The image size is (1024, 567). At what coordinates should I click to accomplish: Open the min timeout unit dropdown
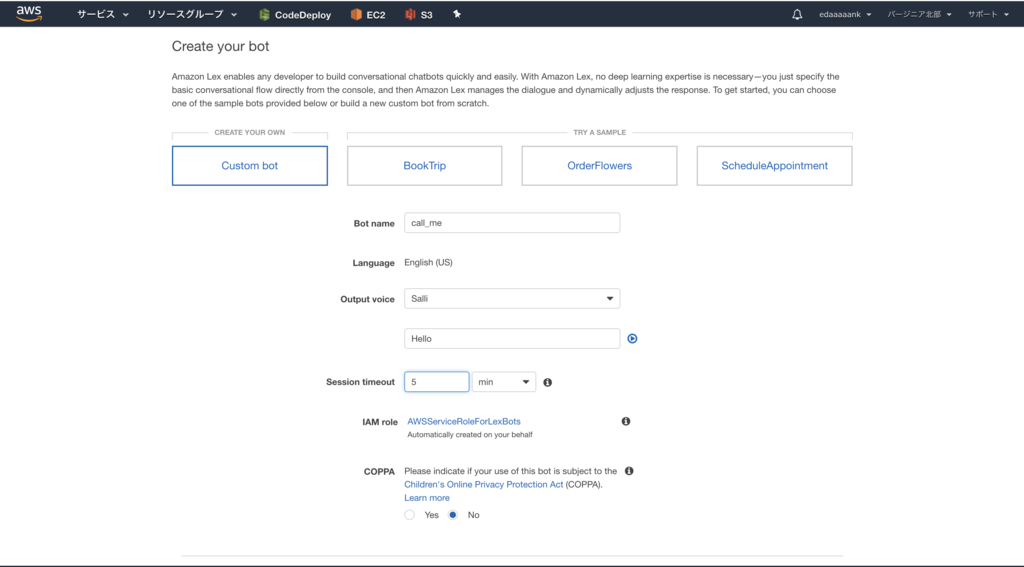504,382
